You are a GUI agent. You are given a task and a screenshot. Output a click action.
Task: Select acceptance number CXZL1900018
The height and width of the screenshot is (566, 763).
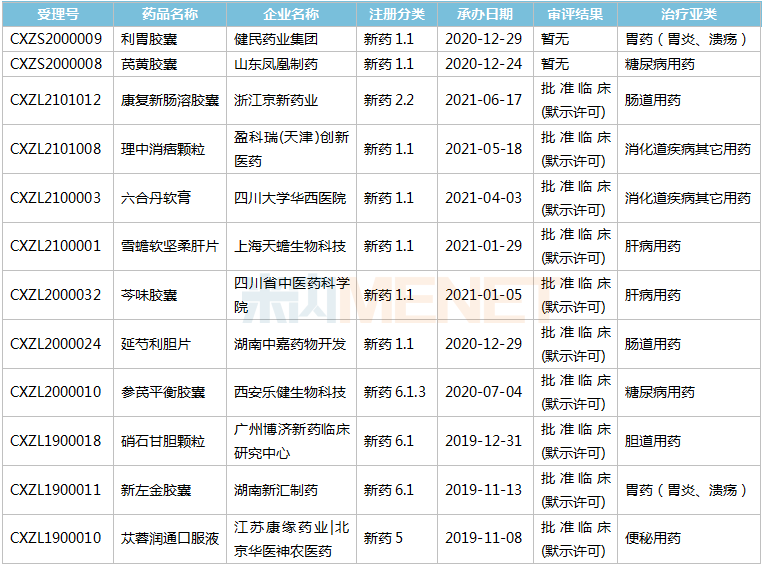pos(55,440)
